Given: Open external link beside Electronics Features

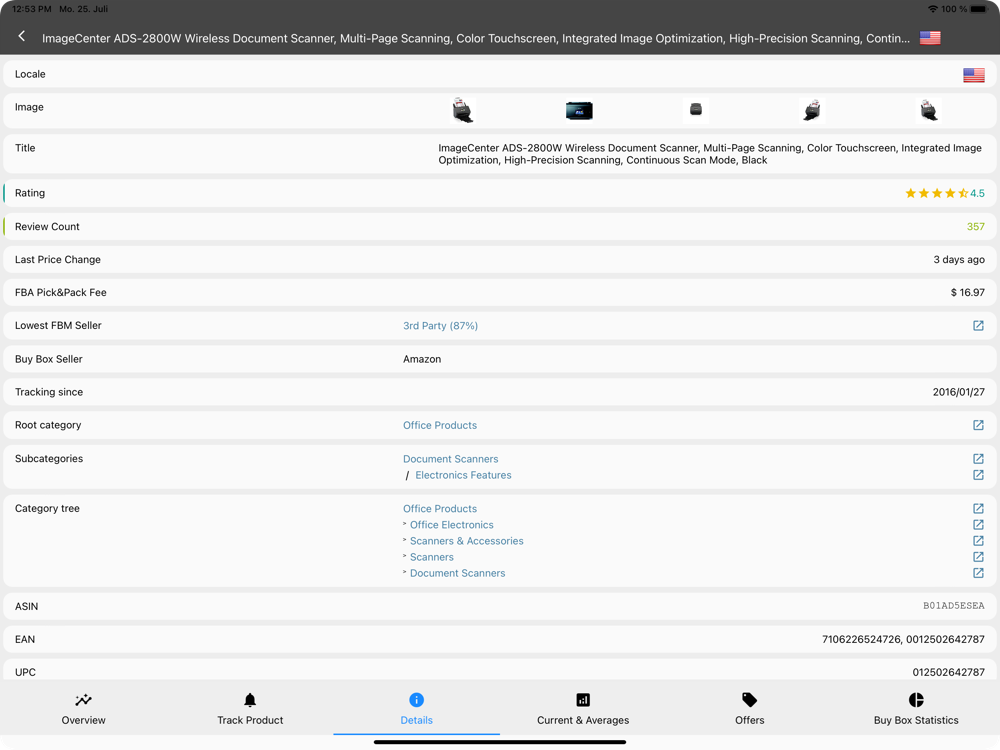Looking at the screenshot, I should [x=978, y=475].
